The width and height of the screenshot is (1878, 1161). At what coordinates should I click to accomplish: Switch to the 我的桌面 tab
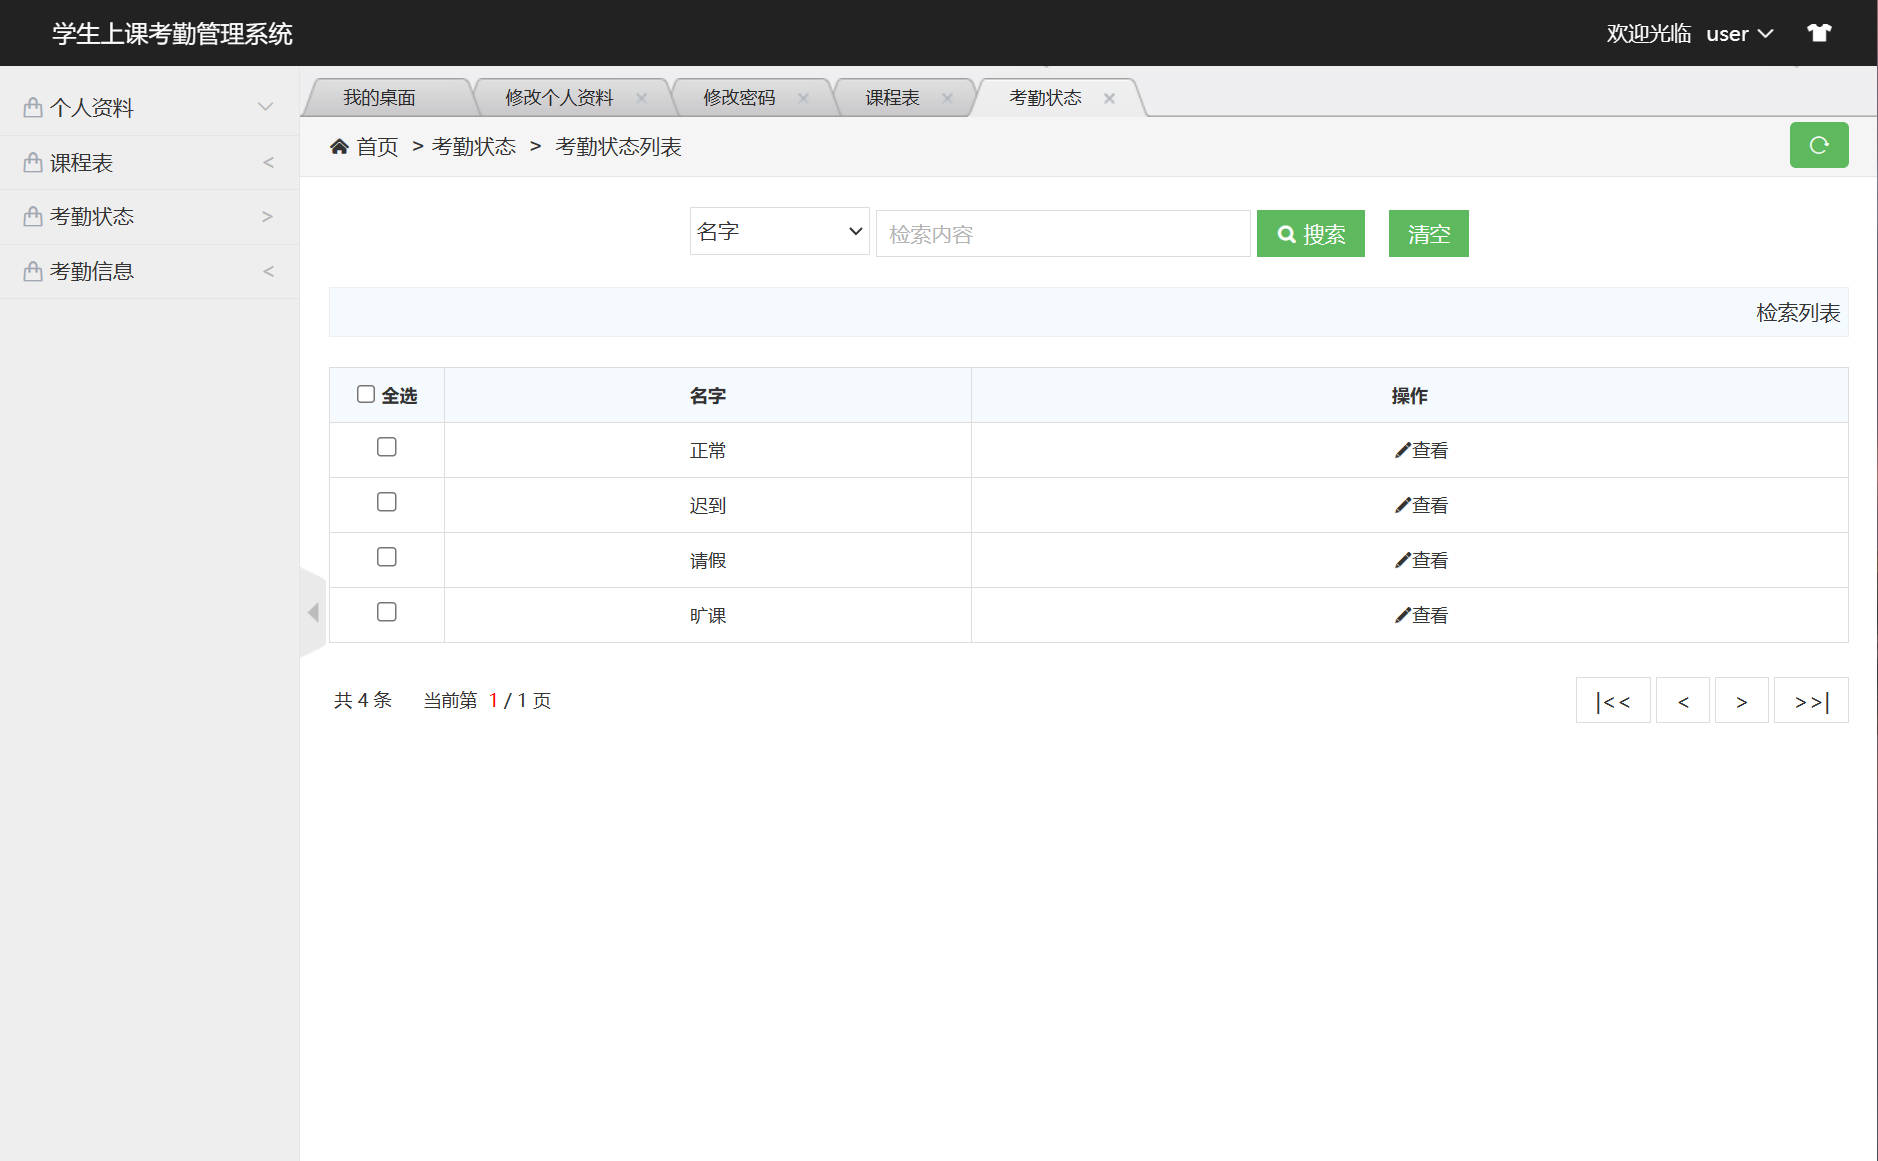coord(381,97)
